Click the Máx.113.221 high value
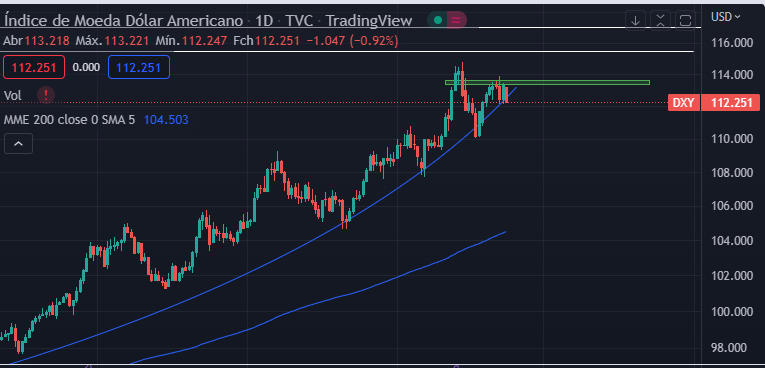 coord(112,41)
